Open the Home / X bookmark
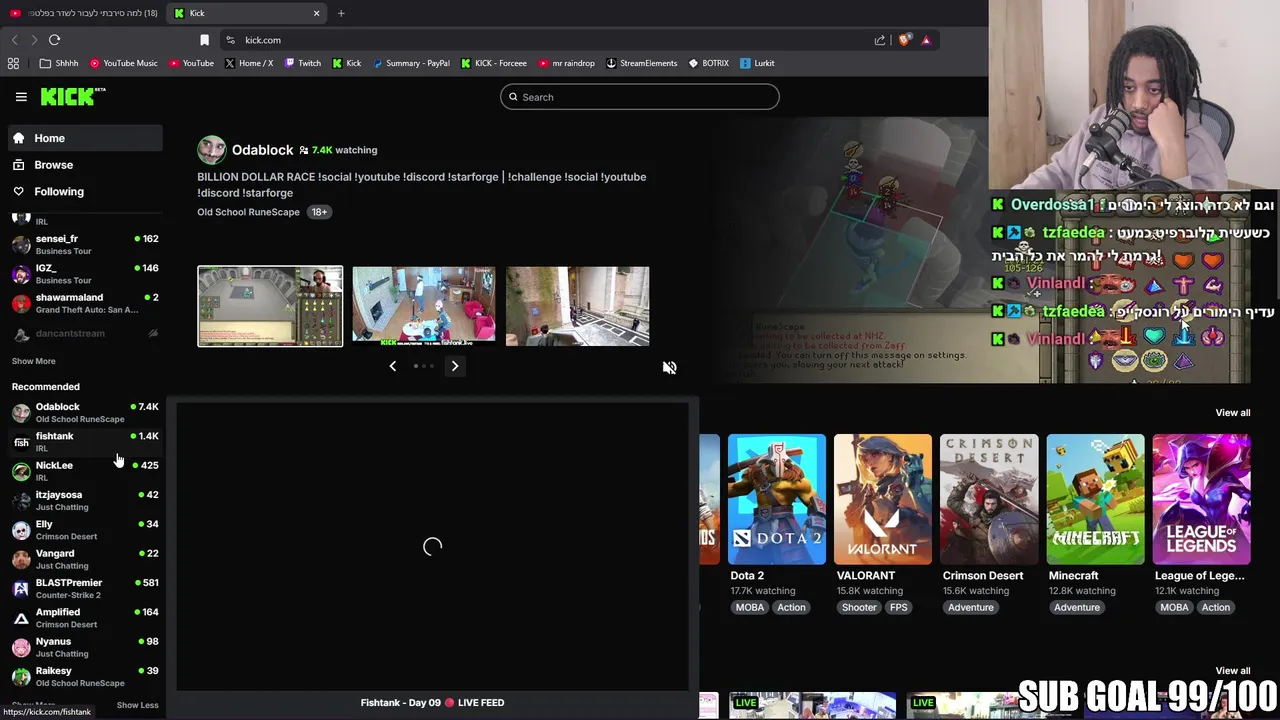The height and width of the screenshot is (720, 1280). pyautogui.click(x=249, y=63)
